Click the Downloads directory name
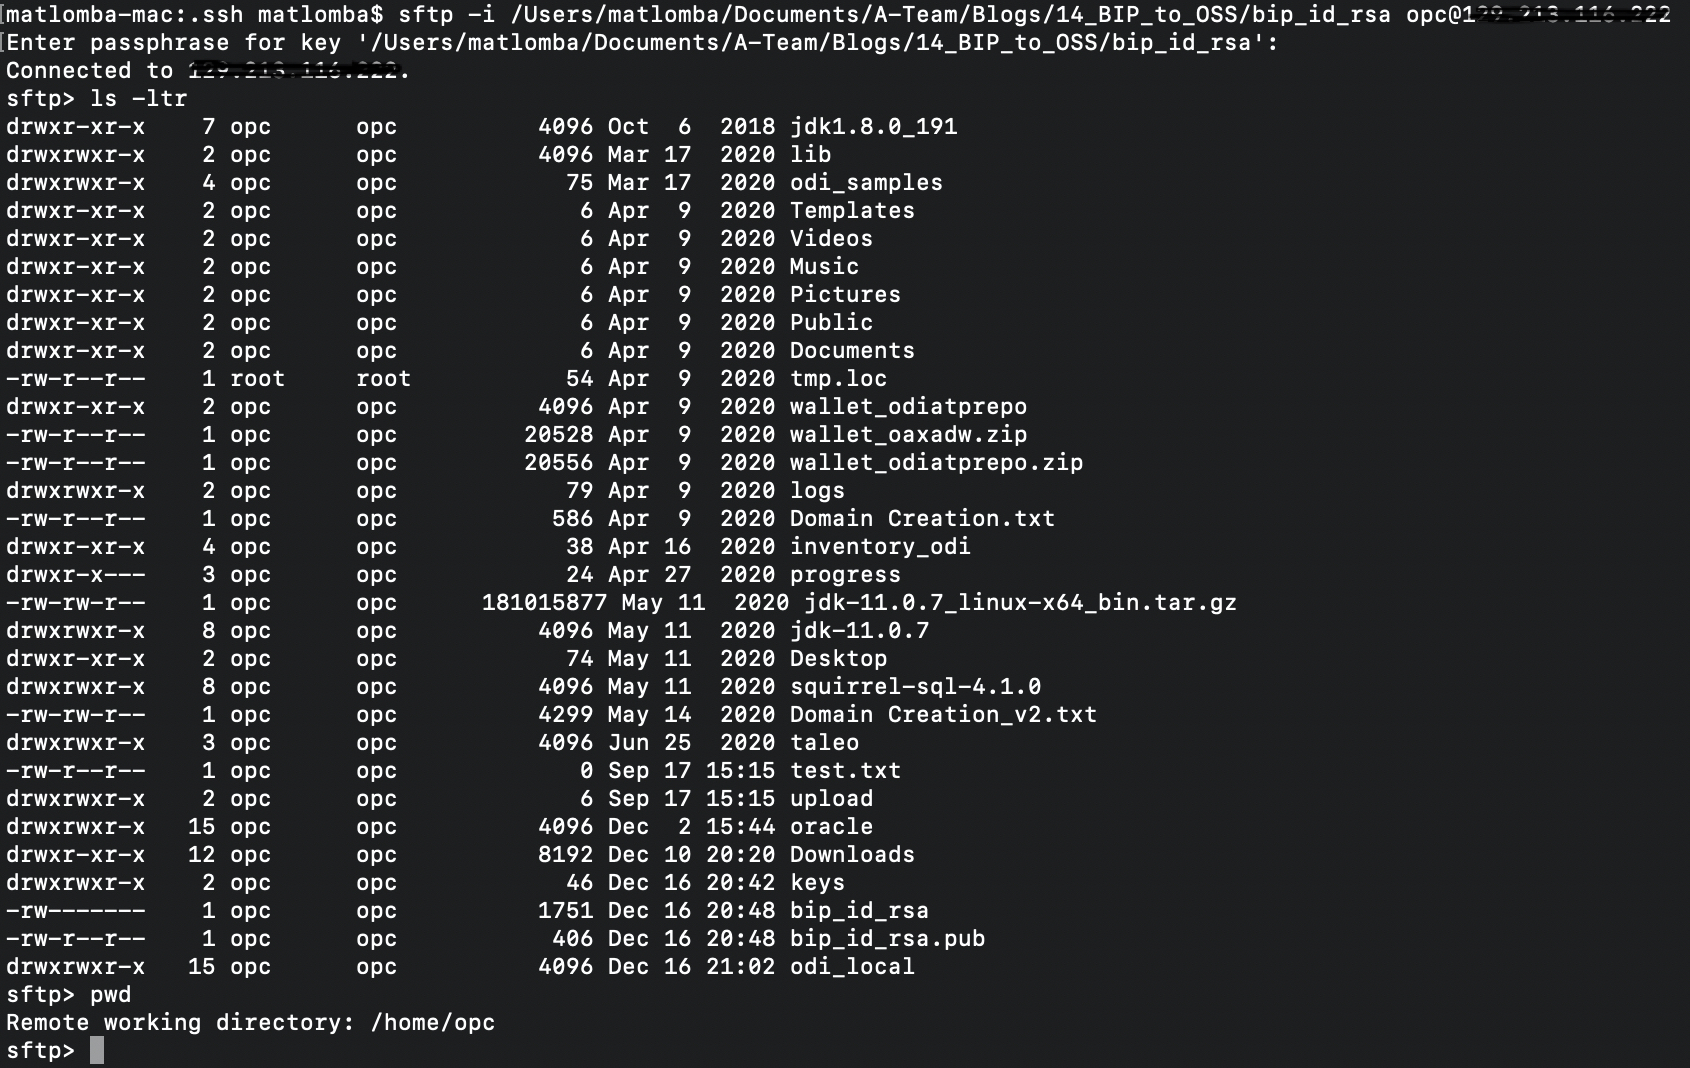Image resolution: width=1690 pixels, height=1068 pixels. (852, 855)
